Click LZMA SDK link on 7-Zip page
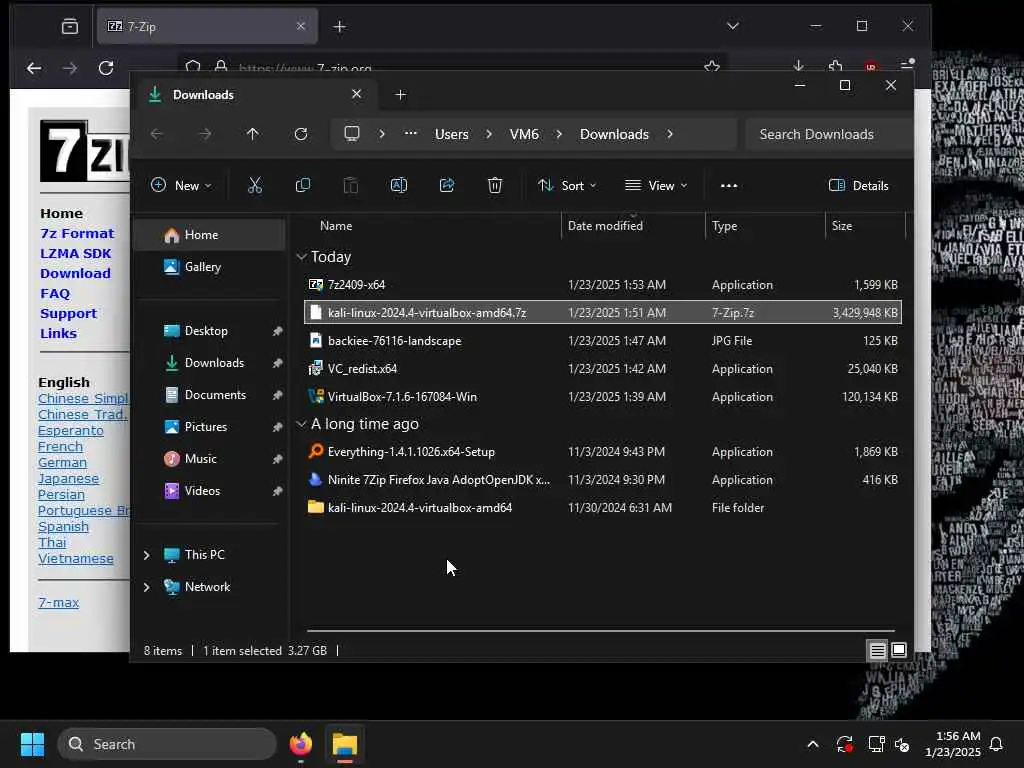 click(76, 253)
